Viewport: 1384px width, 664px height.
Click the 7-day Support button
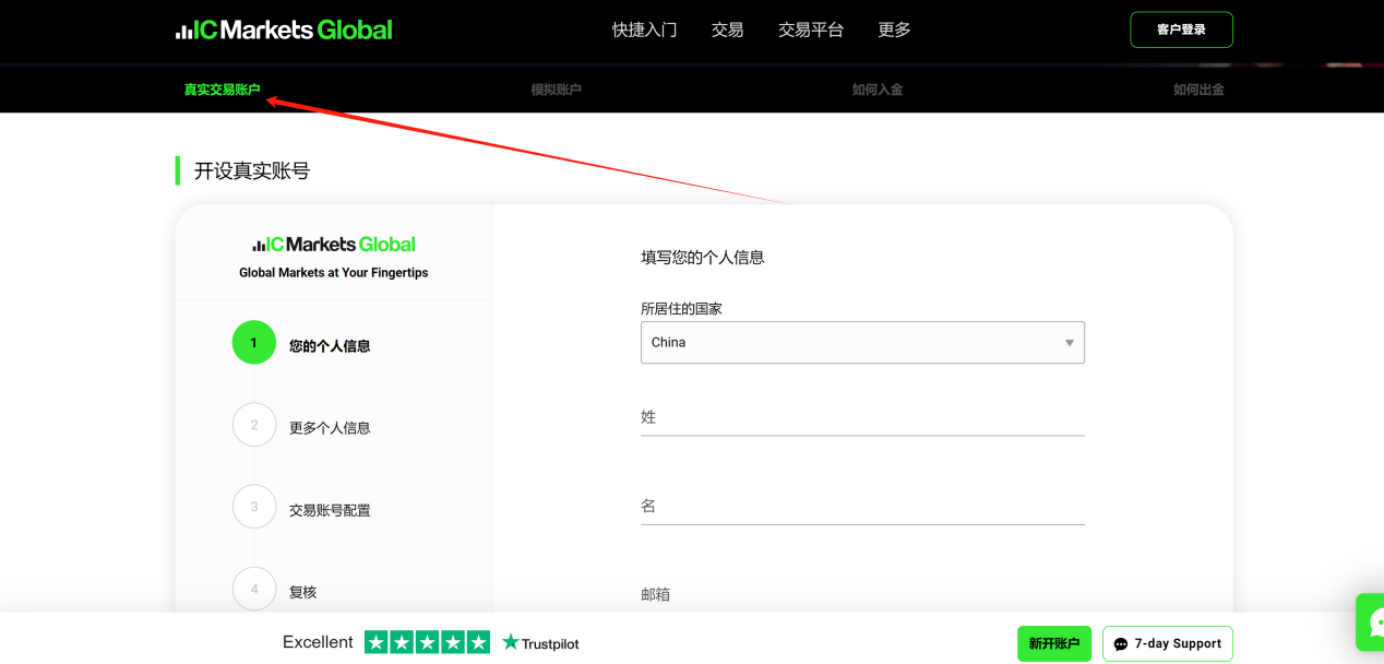[1167, 644]
